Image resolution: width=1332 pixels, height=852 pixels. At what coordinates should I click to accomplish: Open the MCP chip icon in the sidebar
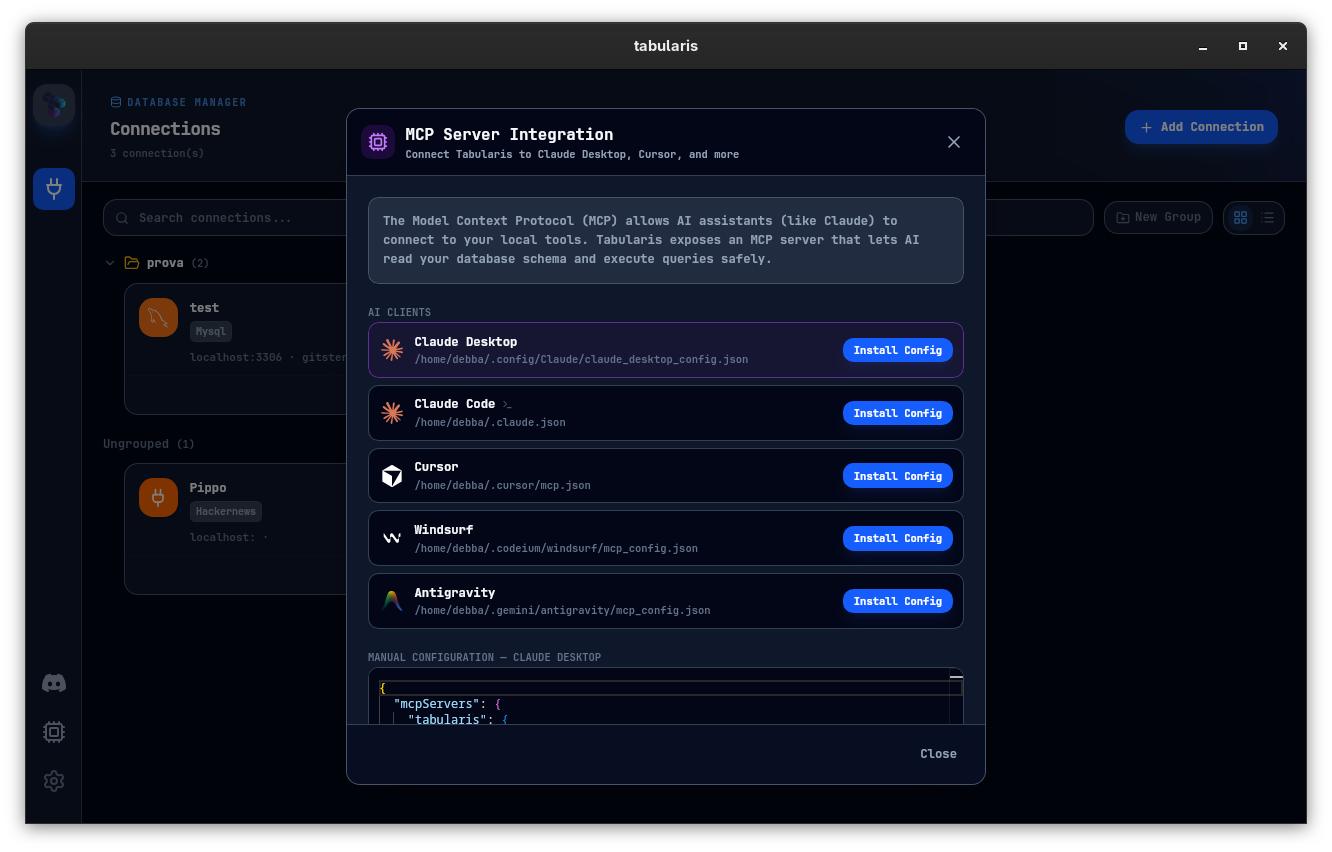pos(53,731)
